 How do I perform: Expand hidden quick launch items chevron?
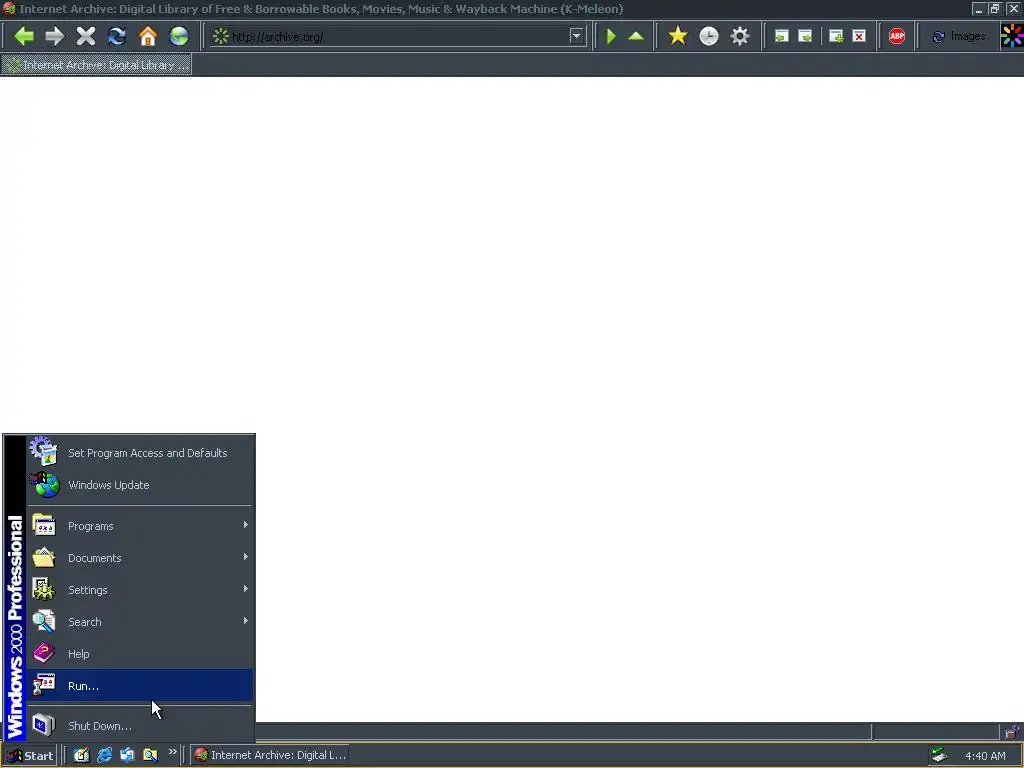coord(172,752)
